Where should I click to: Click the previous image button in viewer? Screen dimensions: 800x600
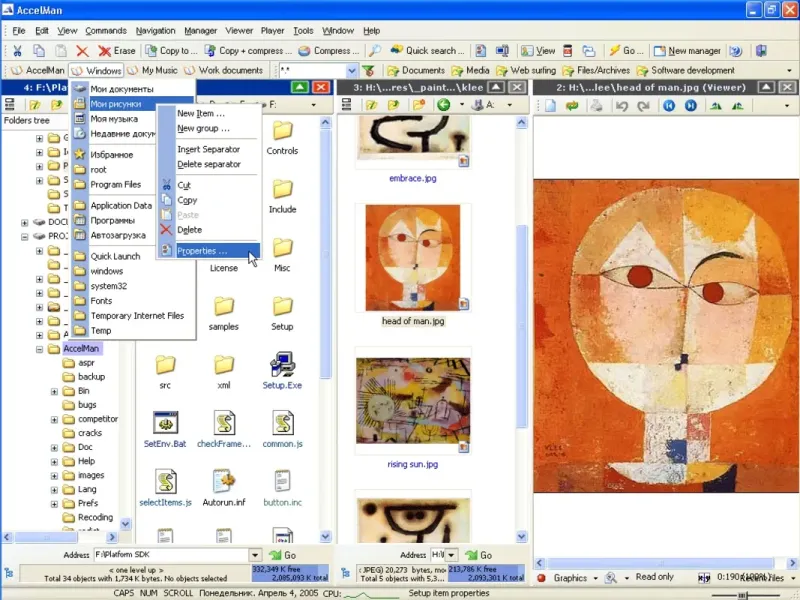tap(669, 106)
